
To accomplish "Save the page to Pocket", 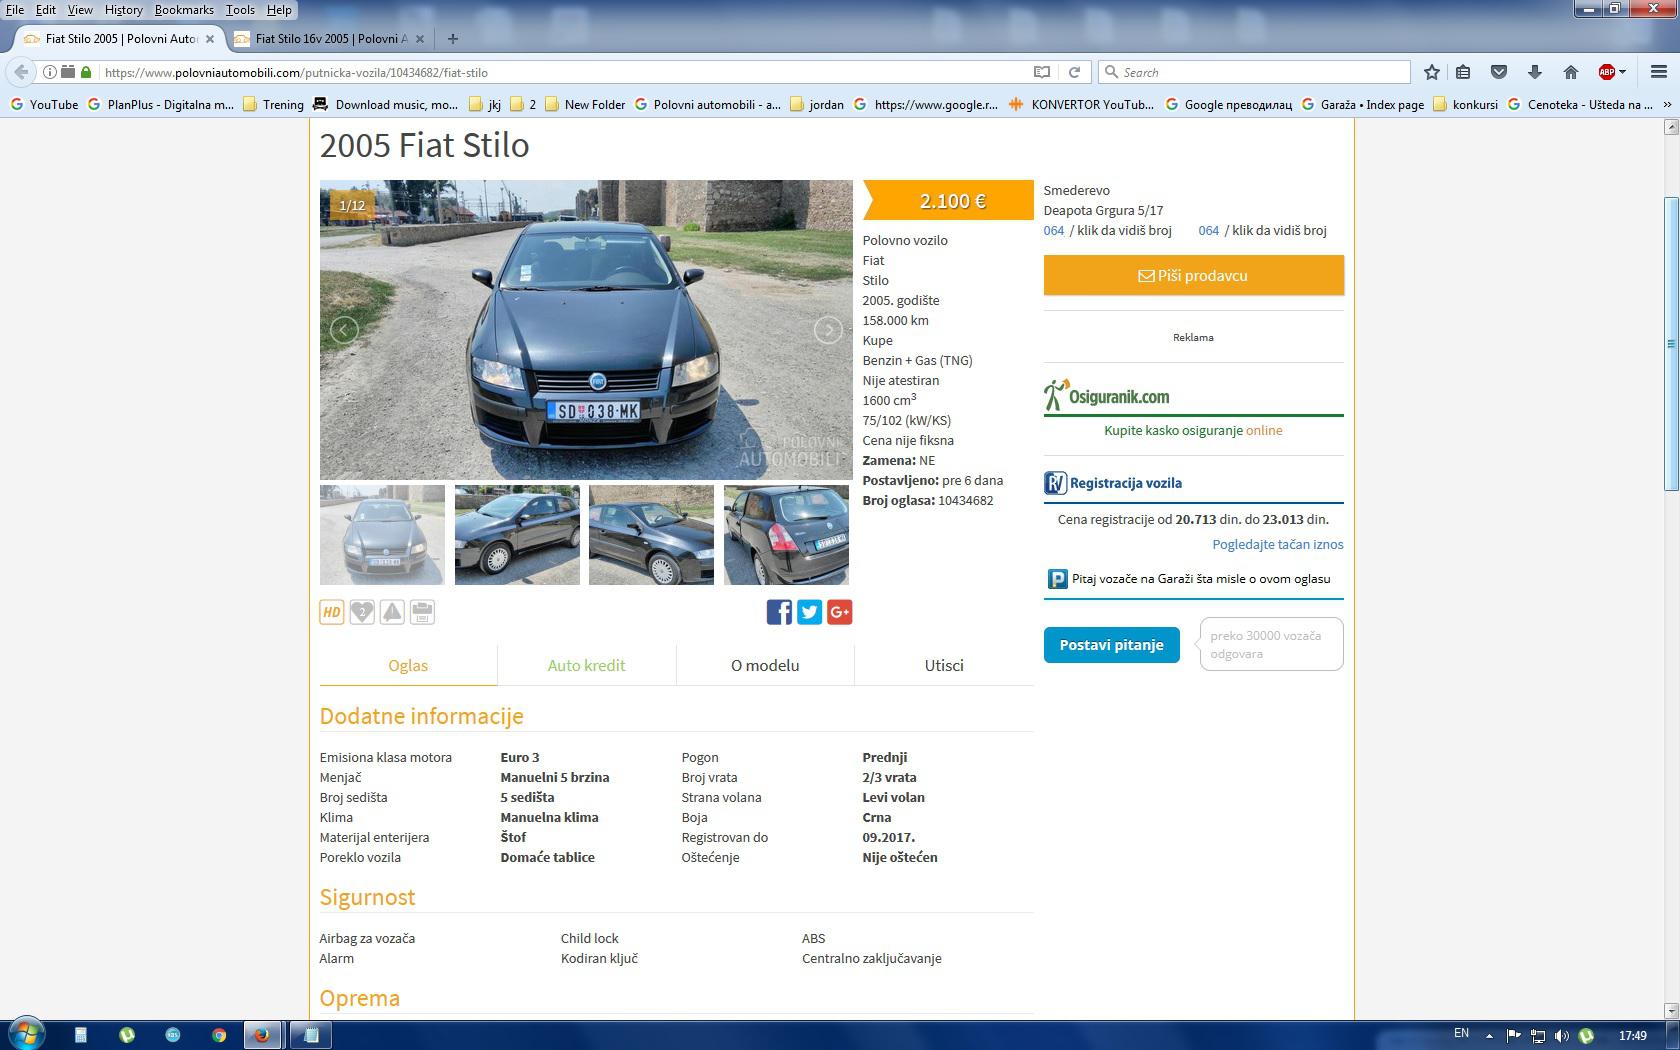I will coord(1498,72).
